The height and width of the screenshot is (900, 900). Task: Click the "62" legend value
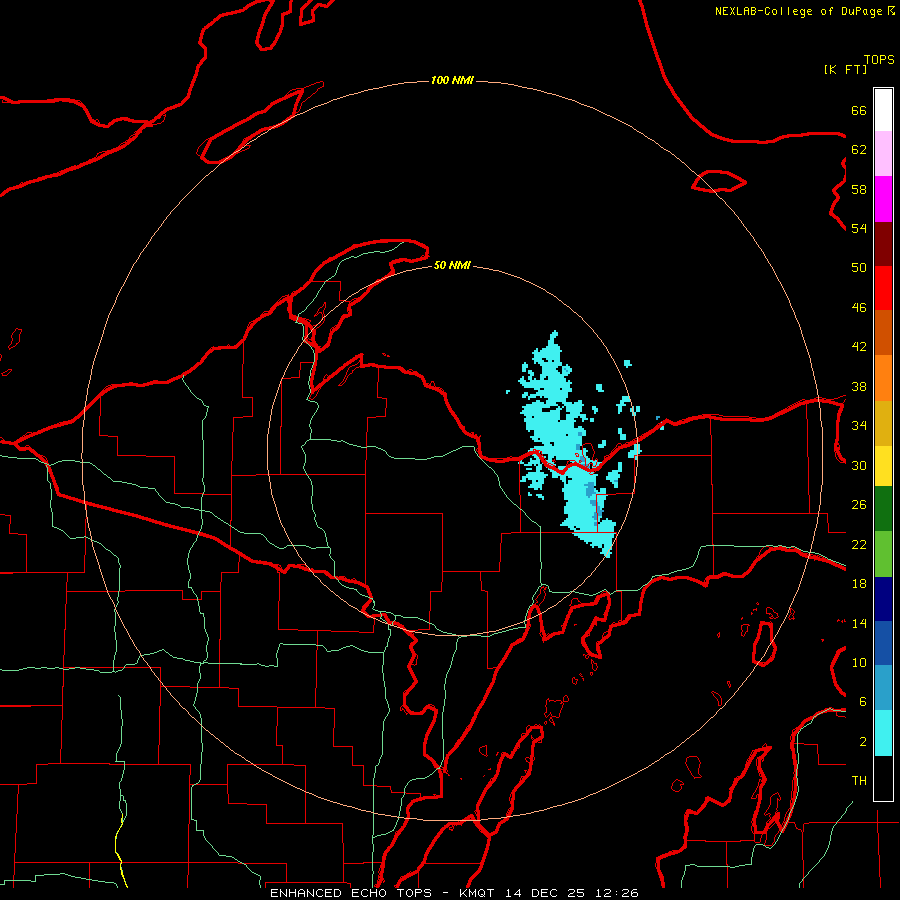[x=859, y=150]
